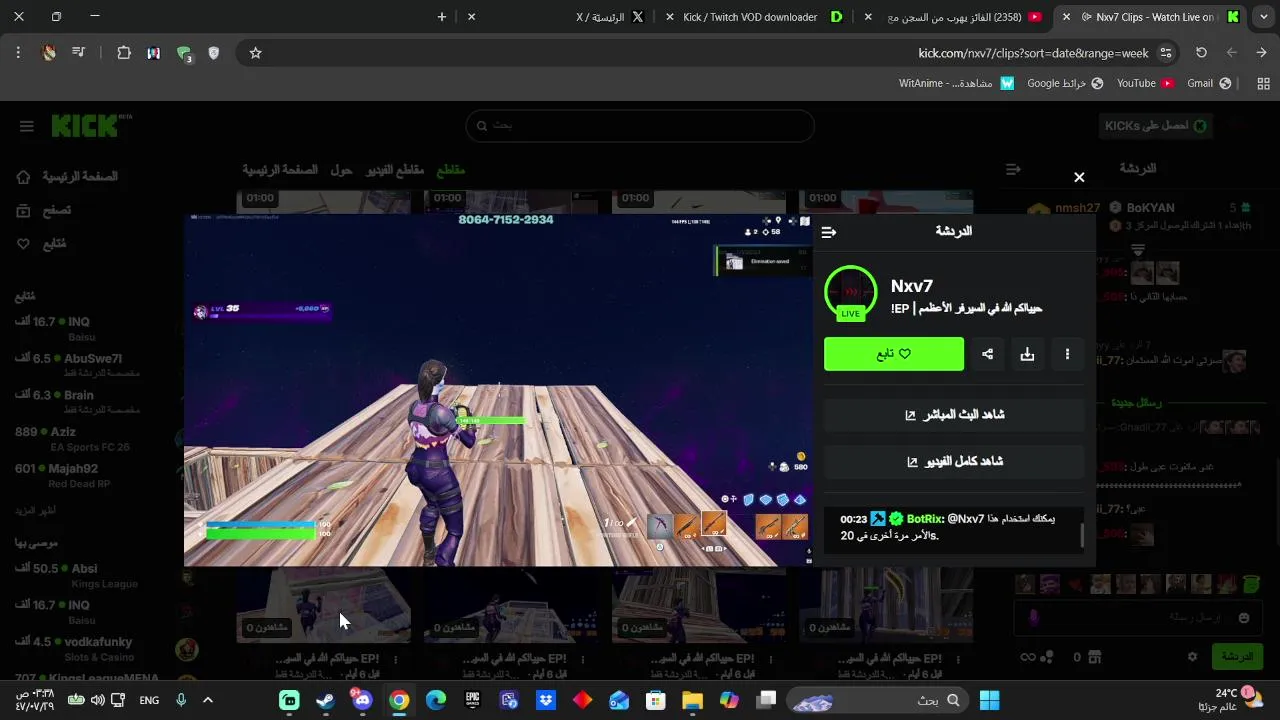This screenshot has height=720, width=1280.
Task: Open Discord from taskbar
Action: 362,700
